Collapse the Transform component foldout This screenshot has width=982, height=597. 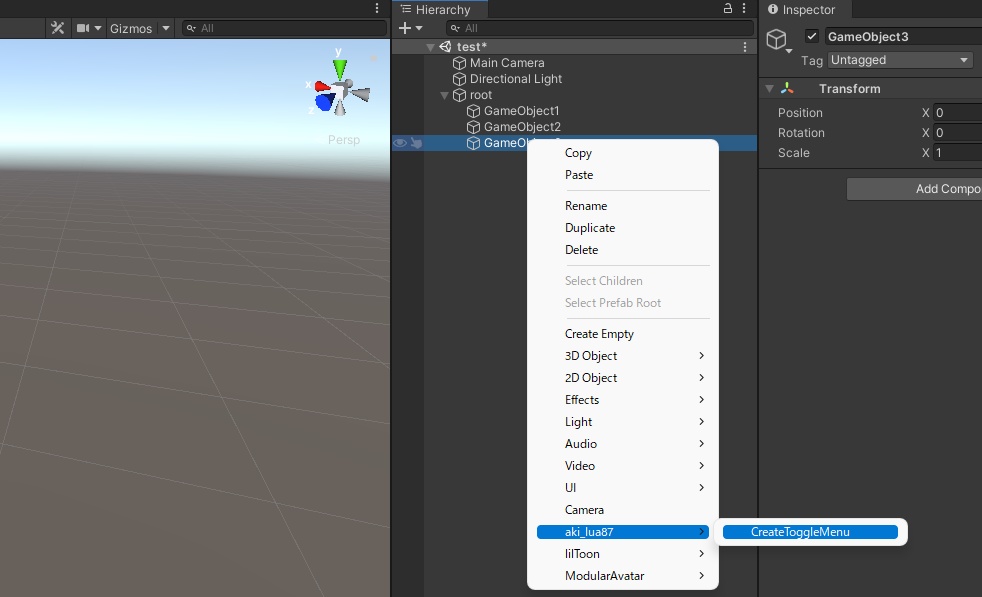tap(769, 89)
